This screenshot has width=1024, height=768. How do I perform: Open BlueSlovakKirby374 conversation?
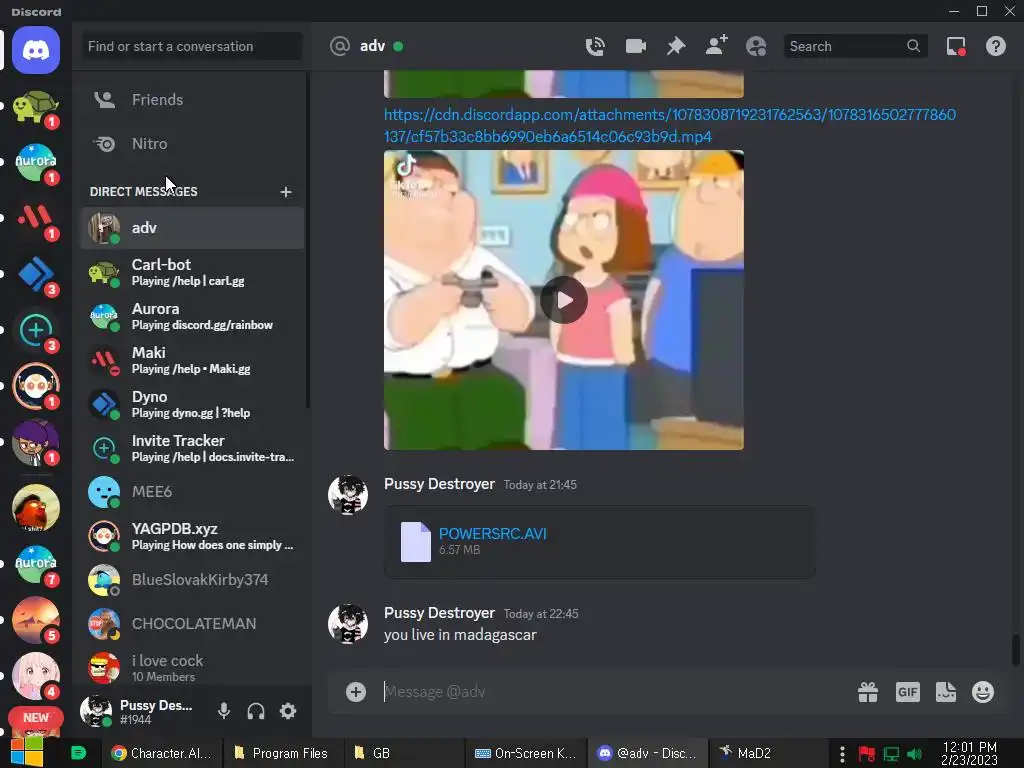193,580
